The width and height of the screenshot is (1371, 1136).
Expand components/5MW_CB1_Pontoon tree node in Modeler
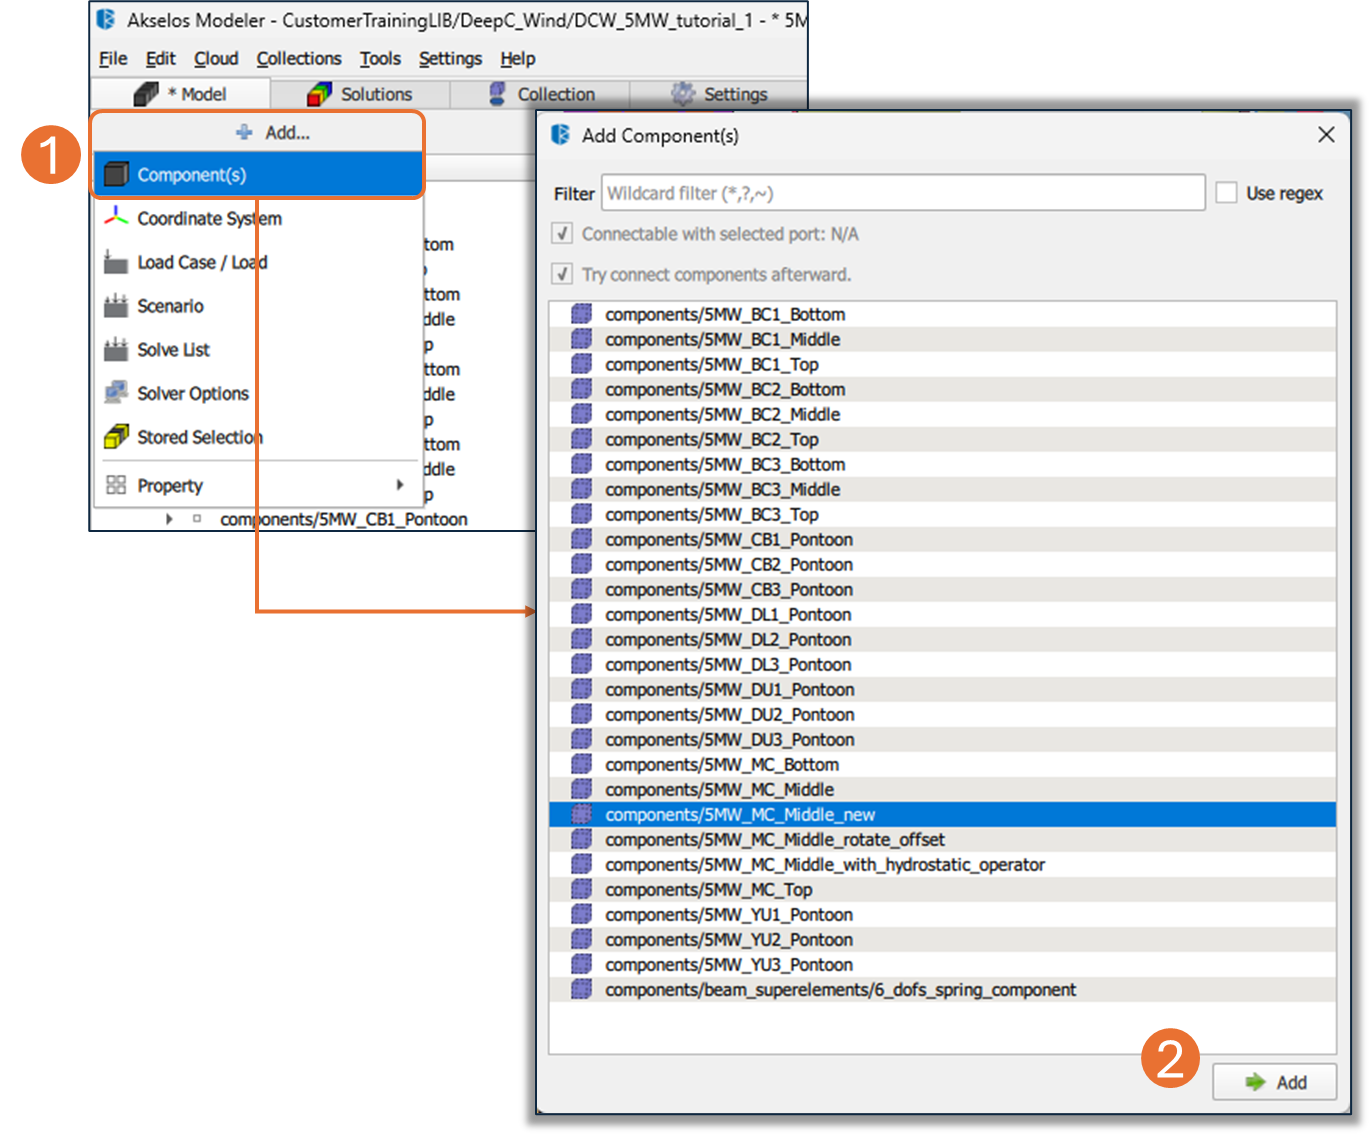(169, 519)
